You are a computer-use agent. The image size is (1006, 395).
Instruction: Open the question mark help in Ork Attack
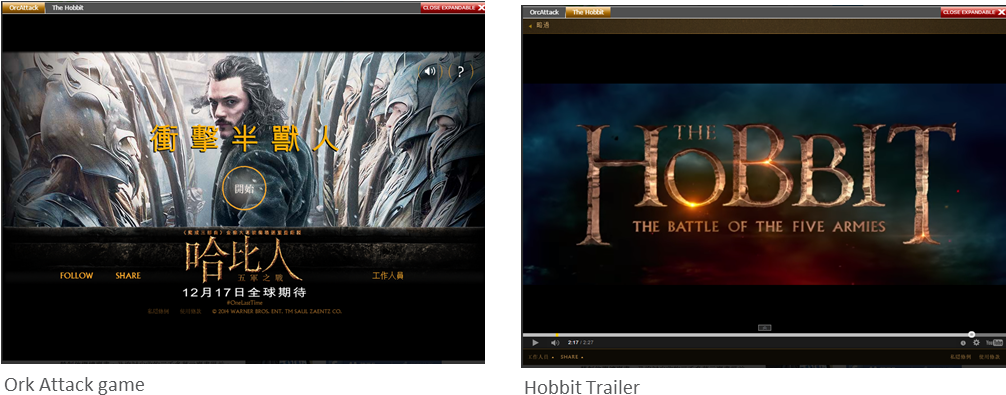(461, 71)
